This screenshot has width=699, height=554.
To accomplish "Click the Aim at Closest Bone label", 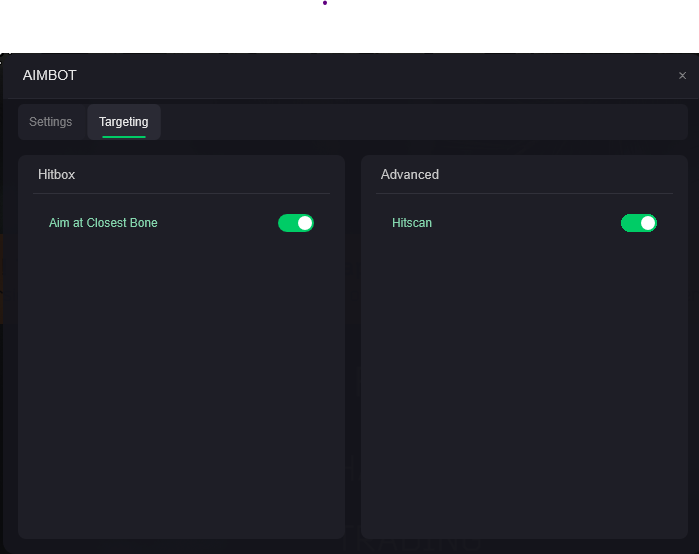I will pos(103,223).
